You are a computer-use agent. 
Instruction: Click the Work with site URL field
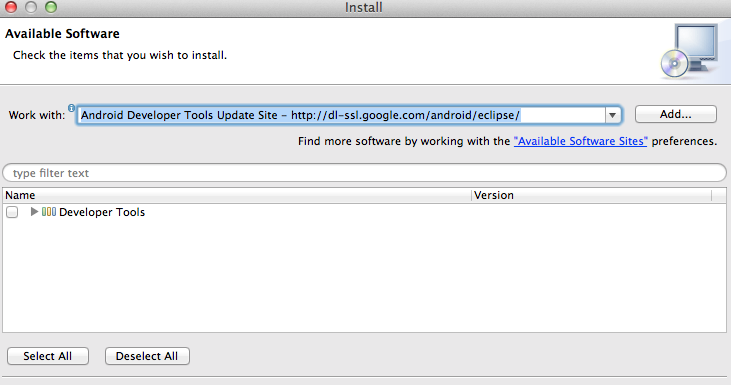click(341, 115)
